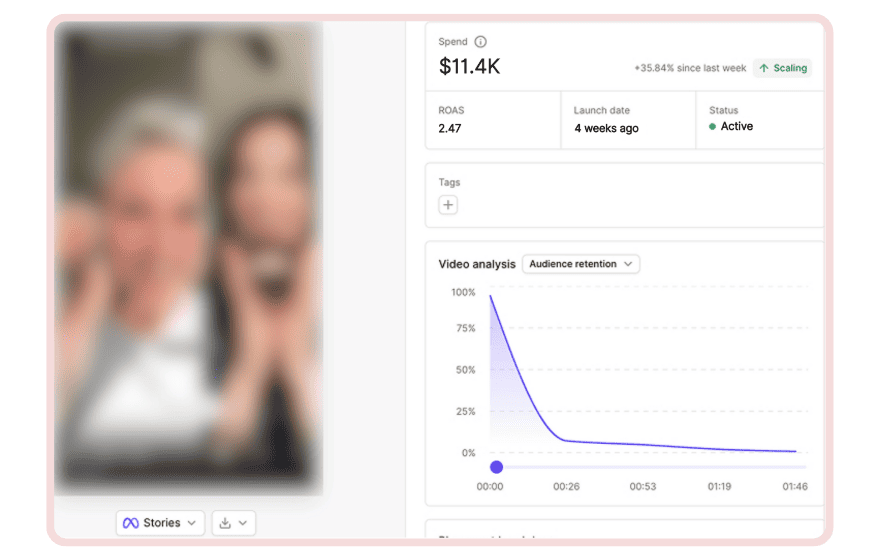Click the 25% axis label

pyautogui.click(x=465, y=411)
